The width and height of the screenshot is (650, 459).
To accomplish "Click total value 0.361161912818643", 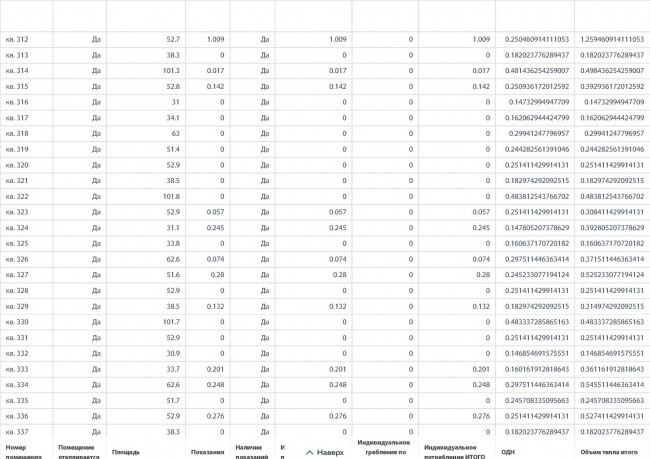I will tap(612, 369).
